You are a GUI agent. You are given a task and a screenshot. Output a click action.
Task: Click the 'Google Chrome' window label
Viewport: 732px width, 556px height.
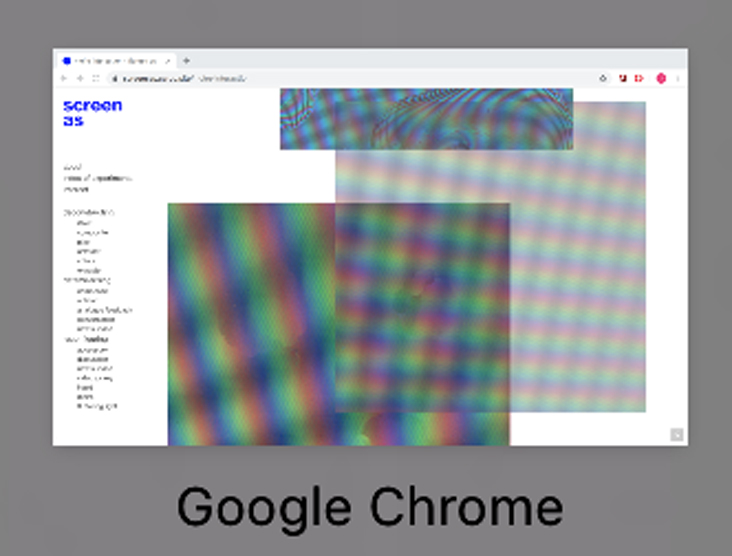pyautogui.click(x=370, y=508)
